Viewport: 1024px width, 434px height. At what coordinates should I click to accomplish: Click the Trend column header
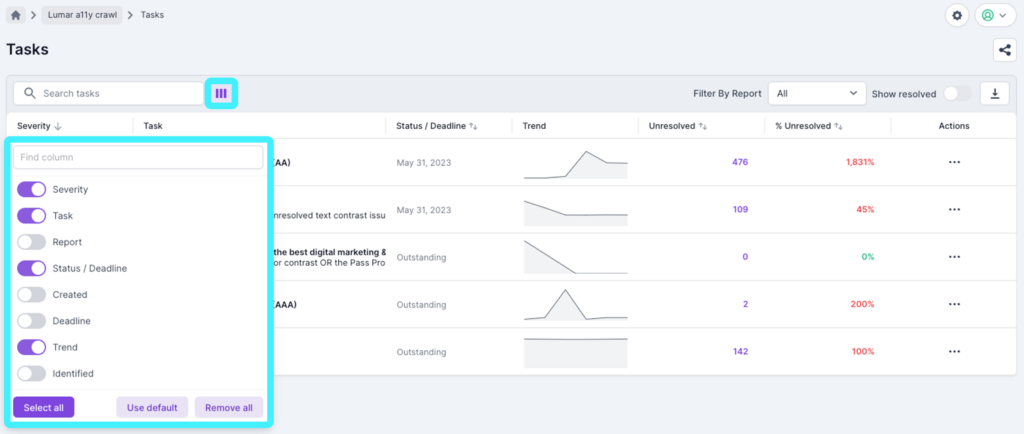[x=534, y=126]
